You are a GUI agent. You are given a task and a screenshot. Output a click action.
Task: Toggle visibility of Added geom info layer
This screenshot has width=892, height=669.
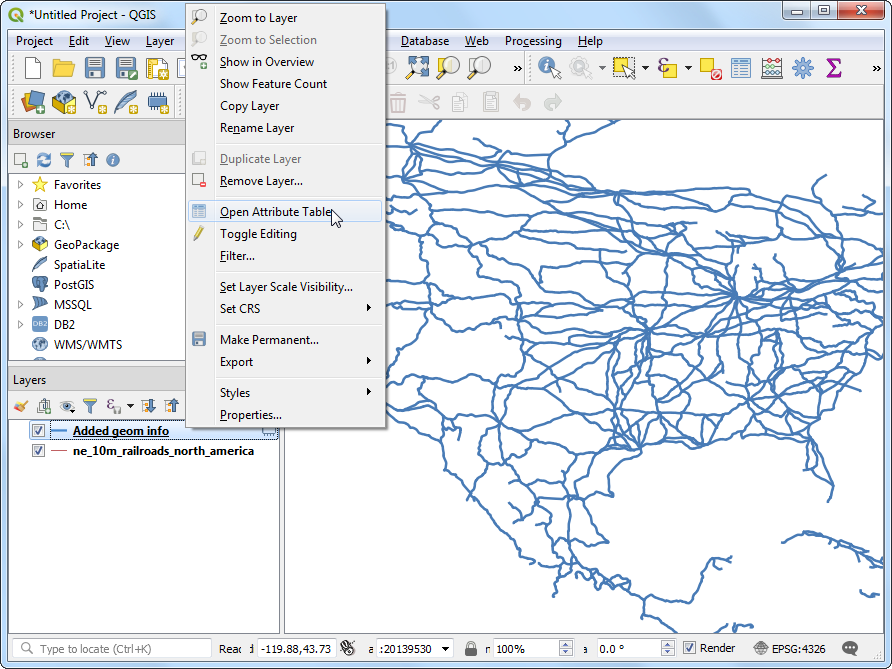[x=38, y=431]
